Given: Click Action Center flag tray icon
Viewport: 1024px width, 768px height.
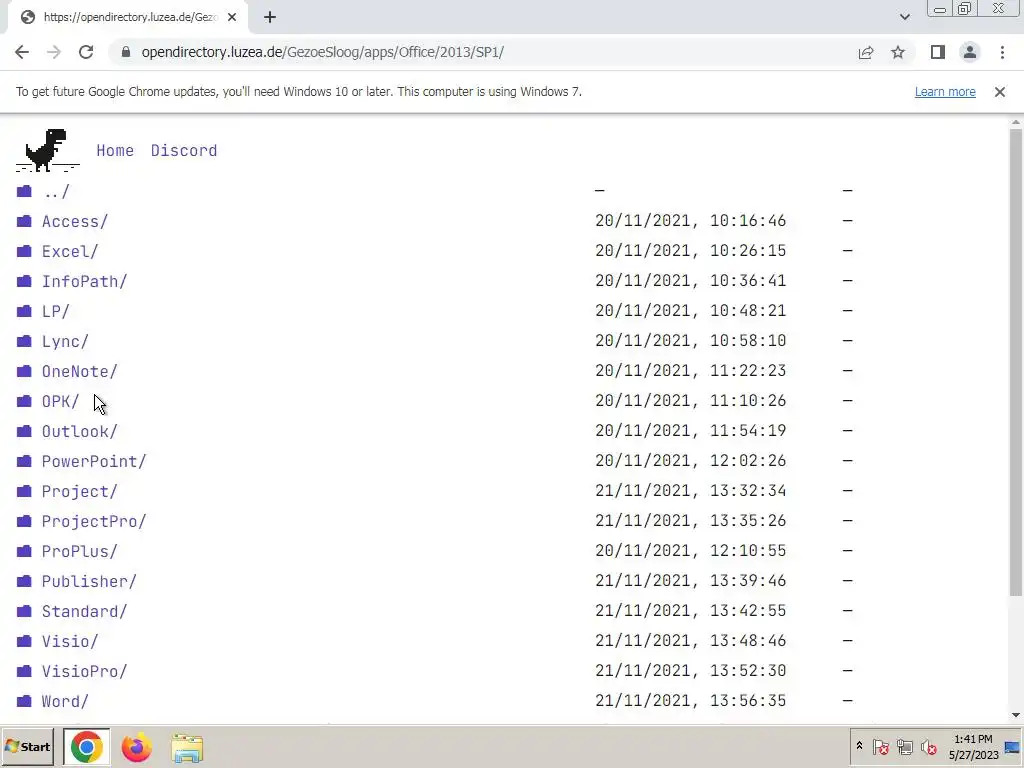Looking at the screenshot, I should pos(880,746).
